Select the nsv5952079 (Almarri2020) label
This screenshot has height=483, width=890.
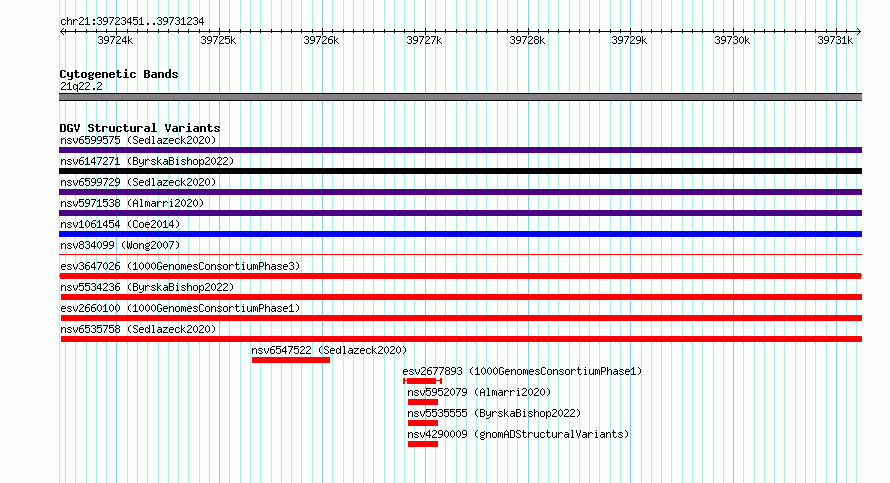(479, 392)
